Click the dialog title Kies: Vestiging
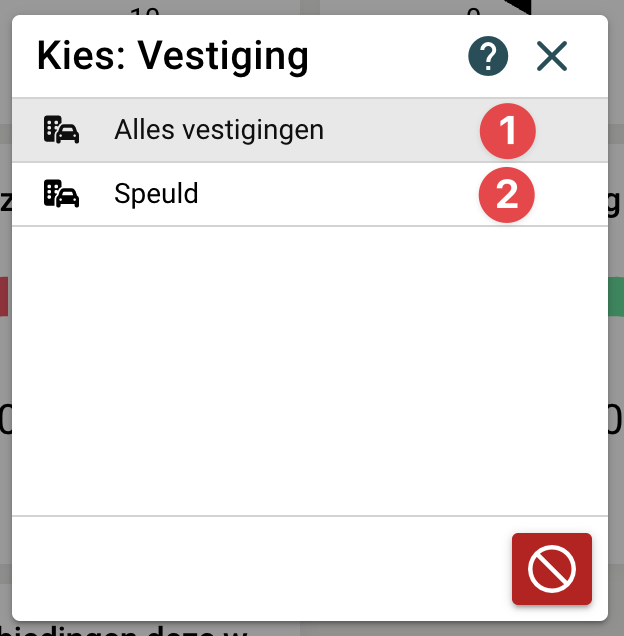 (172, 56)
